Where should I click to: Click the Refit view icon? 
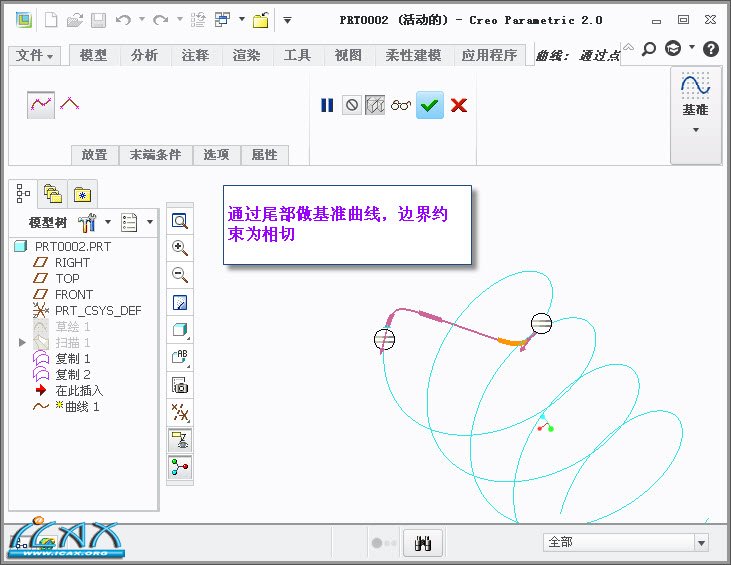(x=180, y=221)
